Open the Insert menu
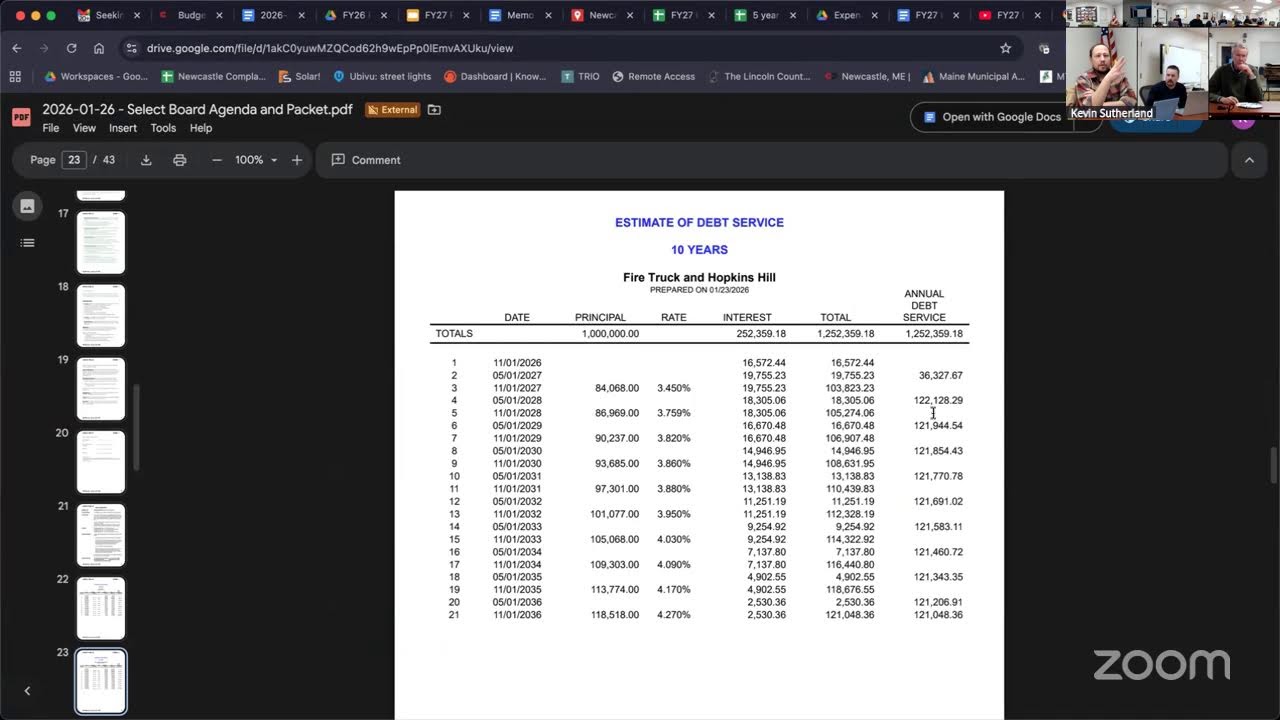1280x720 pixels. click(123, 128)
